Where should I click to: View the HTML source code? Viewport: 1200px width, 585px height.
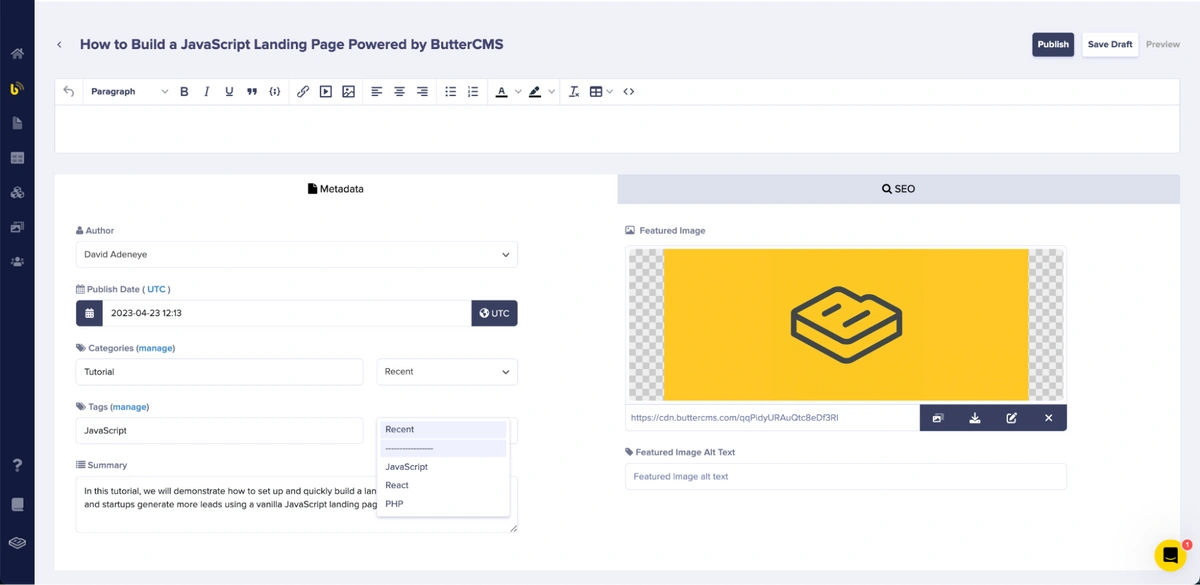pos(629,91)
